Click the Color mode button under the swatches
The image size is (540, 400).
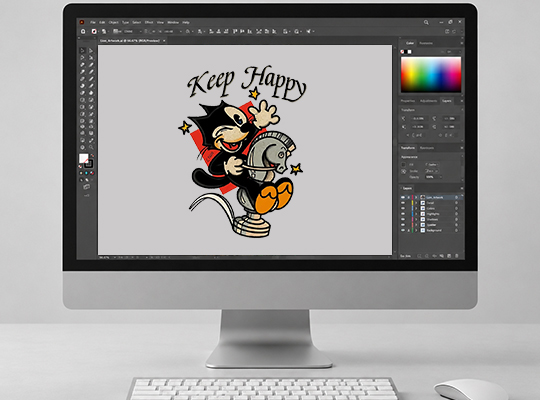click(81, 173)
